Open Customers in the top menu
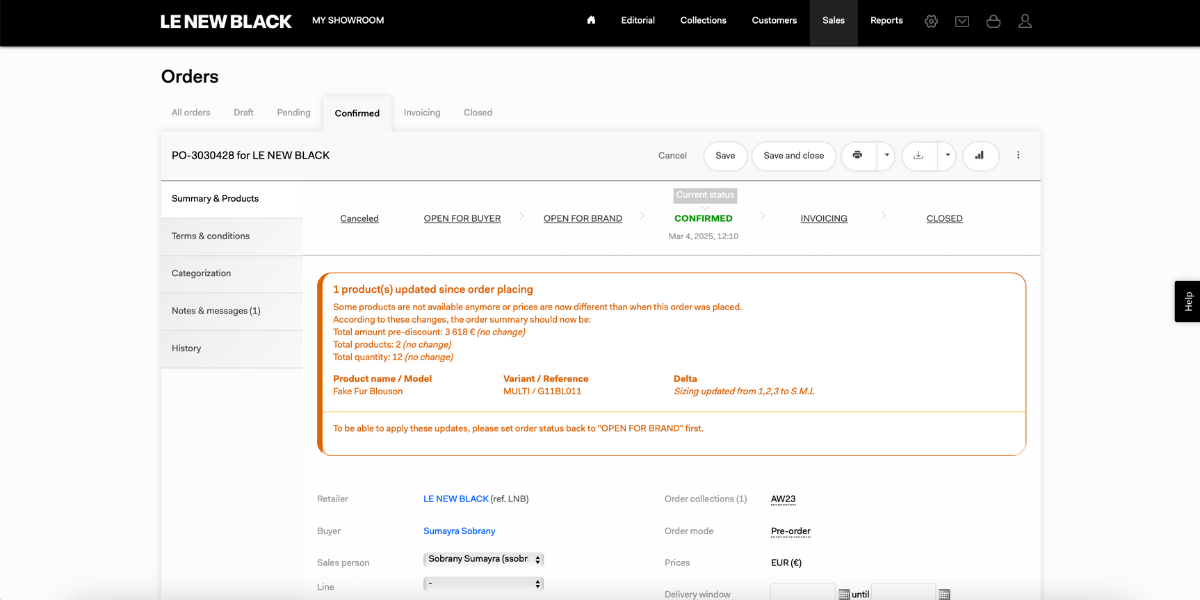1200x600 pixels. coord(774,21)
